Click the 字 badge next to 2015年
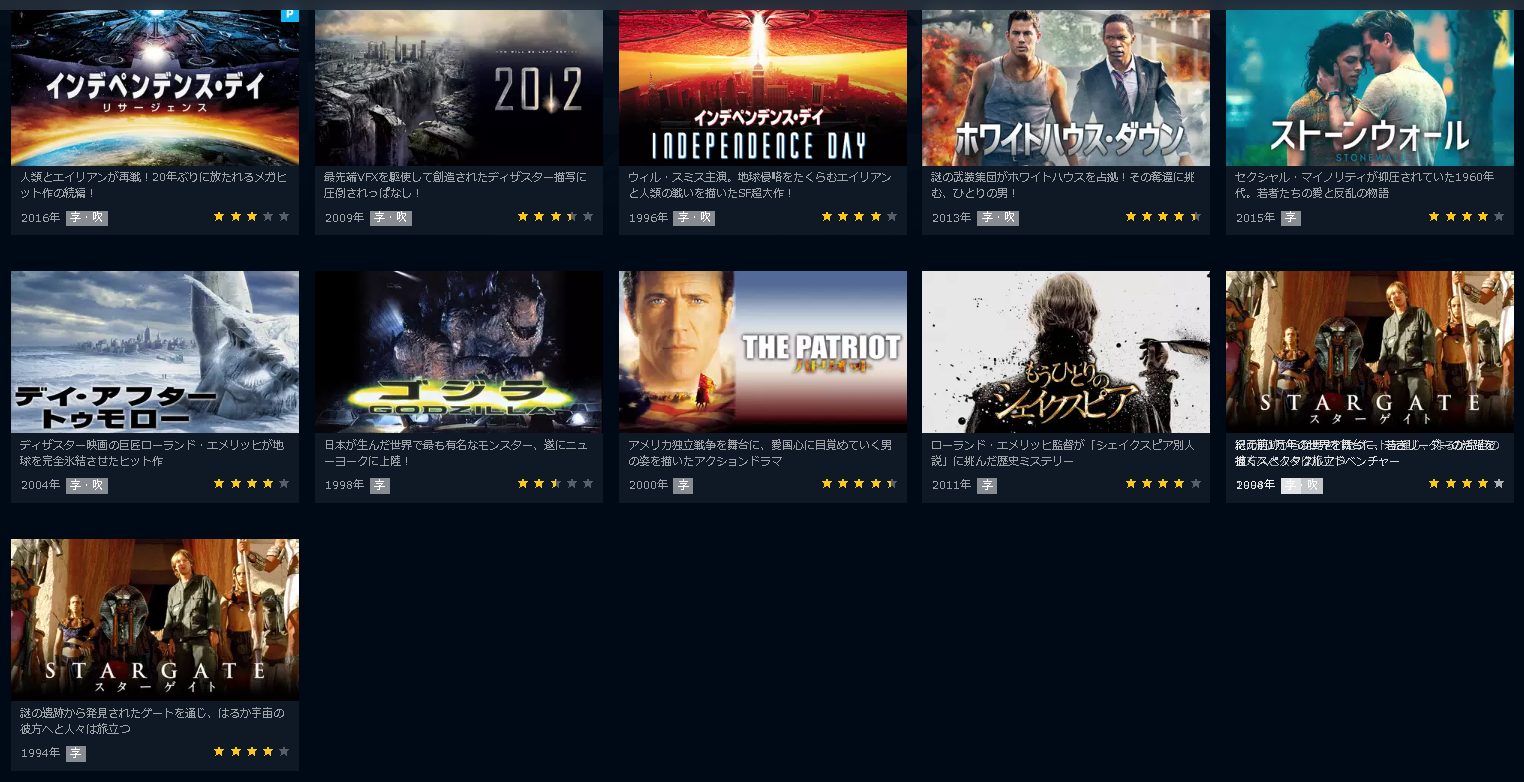The height and width of the screenshot is (782, 1524). tap(1291, 218)
